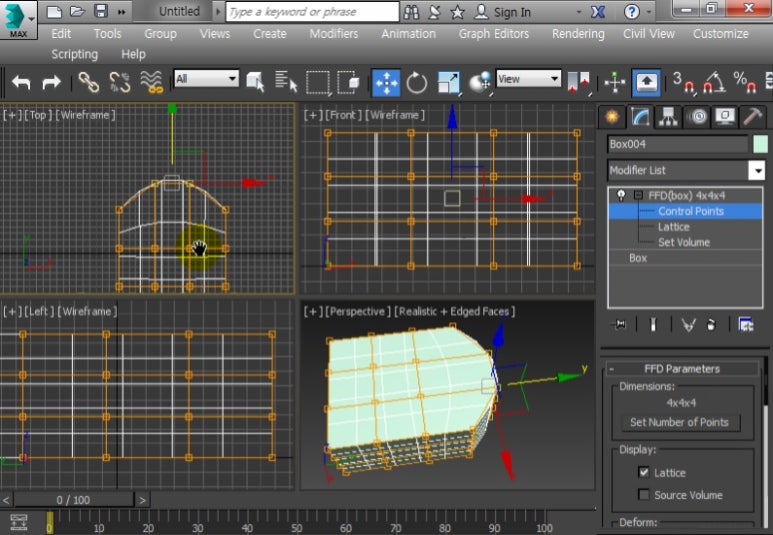Open the Box004 object color swatch
Screen dimensions: 773x535
click(x=760, y=144)
